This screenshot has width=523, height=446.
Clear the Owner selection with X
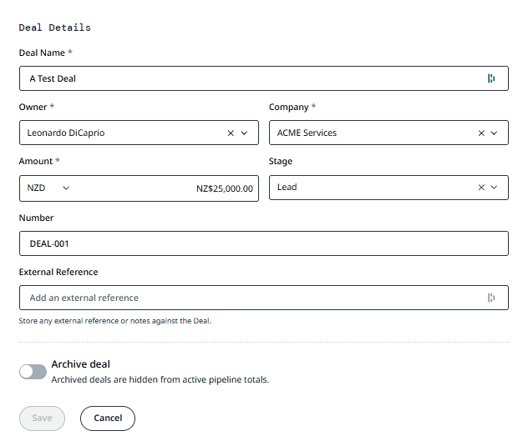230,133
